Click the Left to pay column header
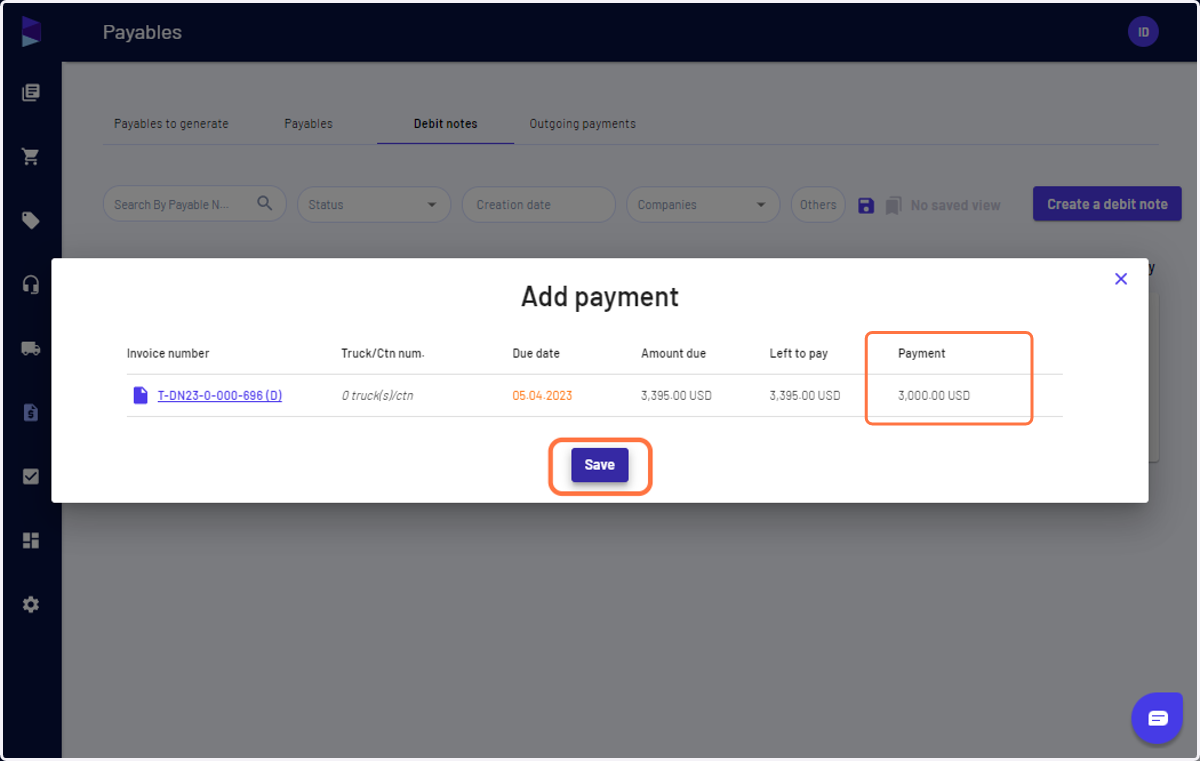The height and width of the screenshot is (761, 1200). coord(799,354)
